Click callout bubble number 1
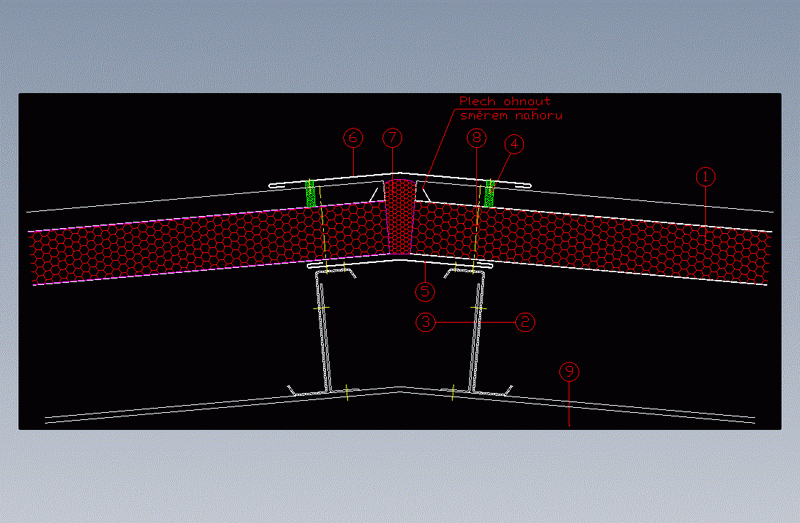Screen dimensions: 800x523 (x=706, y=177)
